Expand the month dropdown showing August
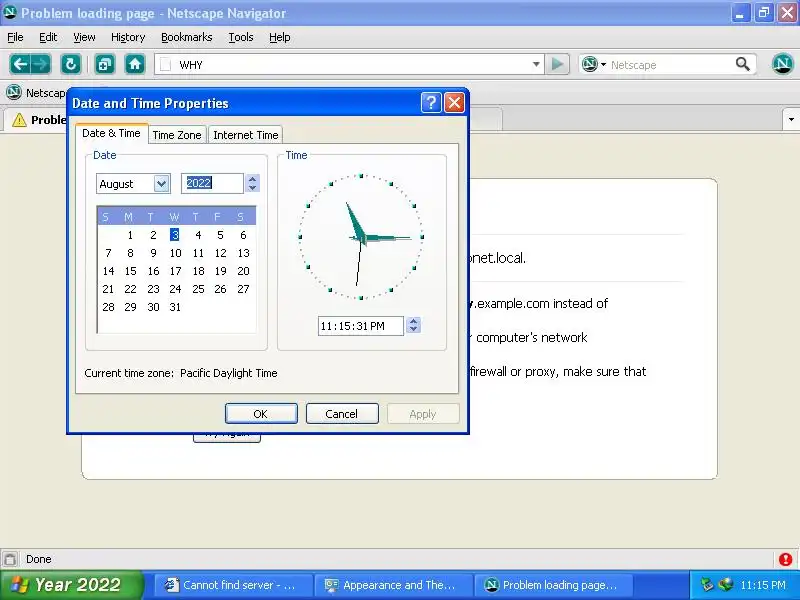 (x=161, y=184)
